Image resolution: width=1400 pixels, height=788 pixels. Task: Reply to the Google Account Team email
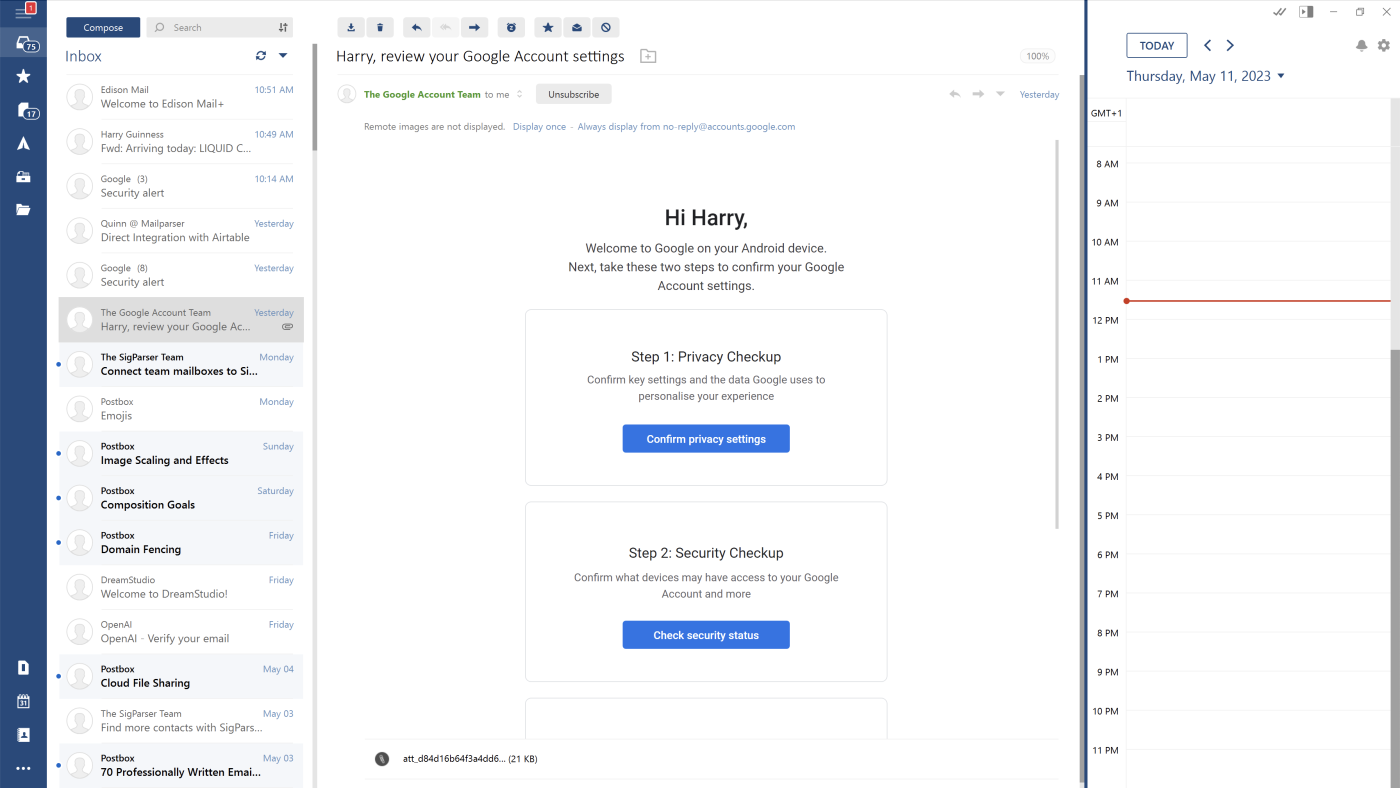(416, 27)
